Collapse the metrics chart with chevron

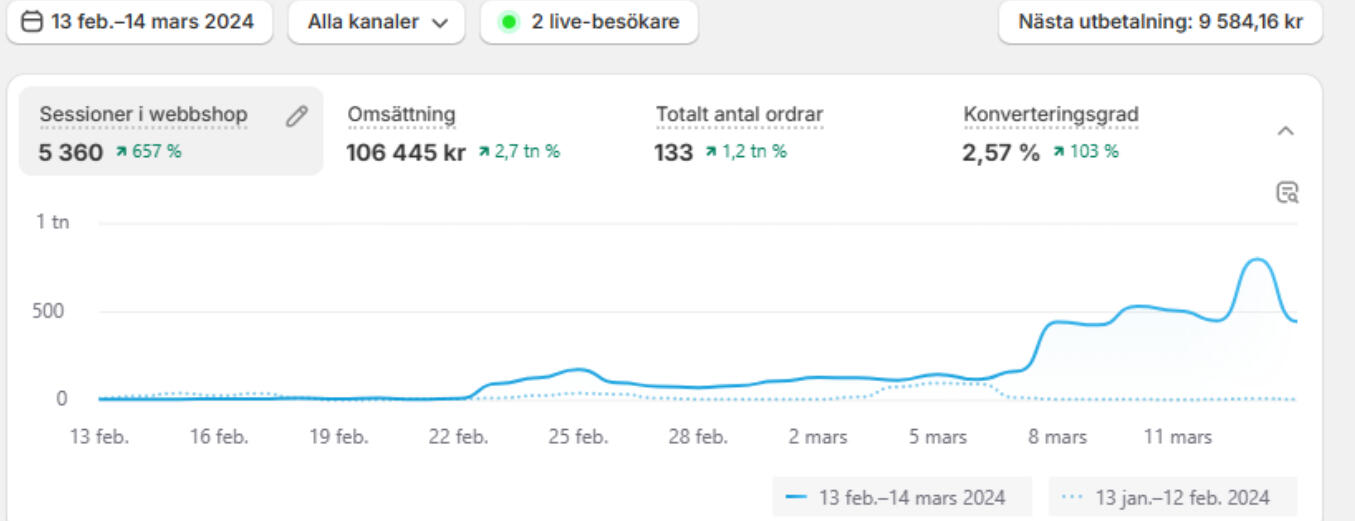tap(1287, 131)
